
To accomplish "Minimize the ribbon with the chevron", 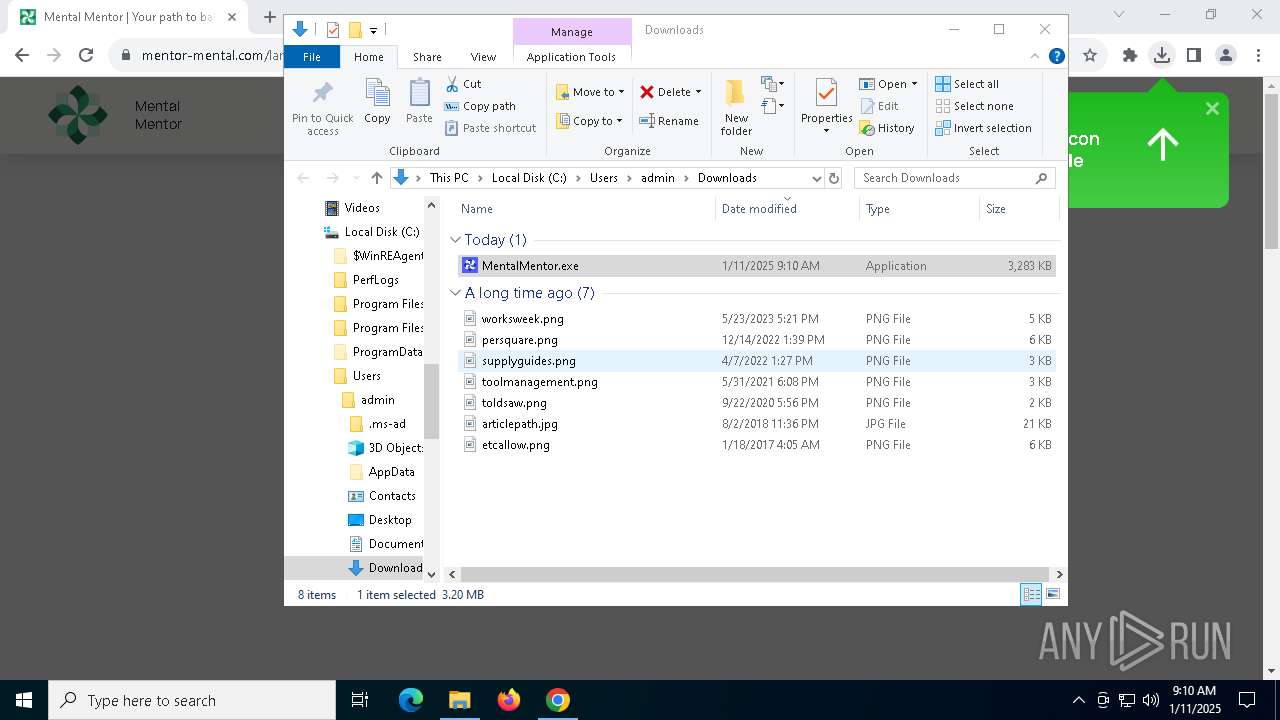I will click(x=1035, y=57).
